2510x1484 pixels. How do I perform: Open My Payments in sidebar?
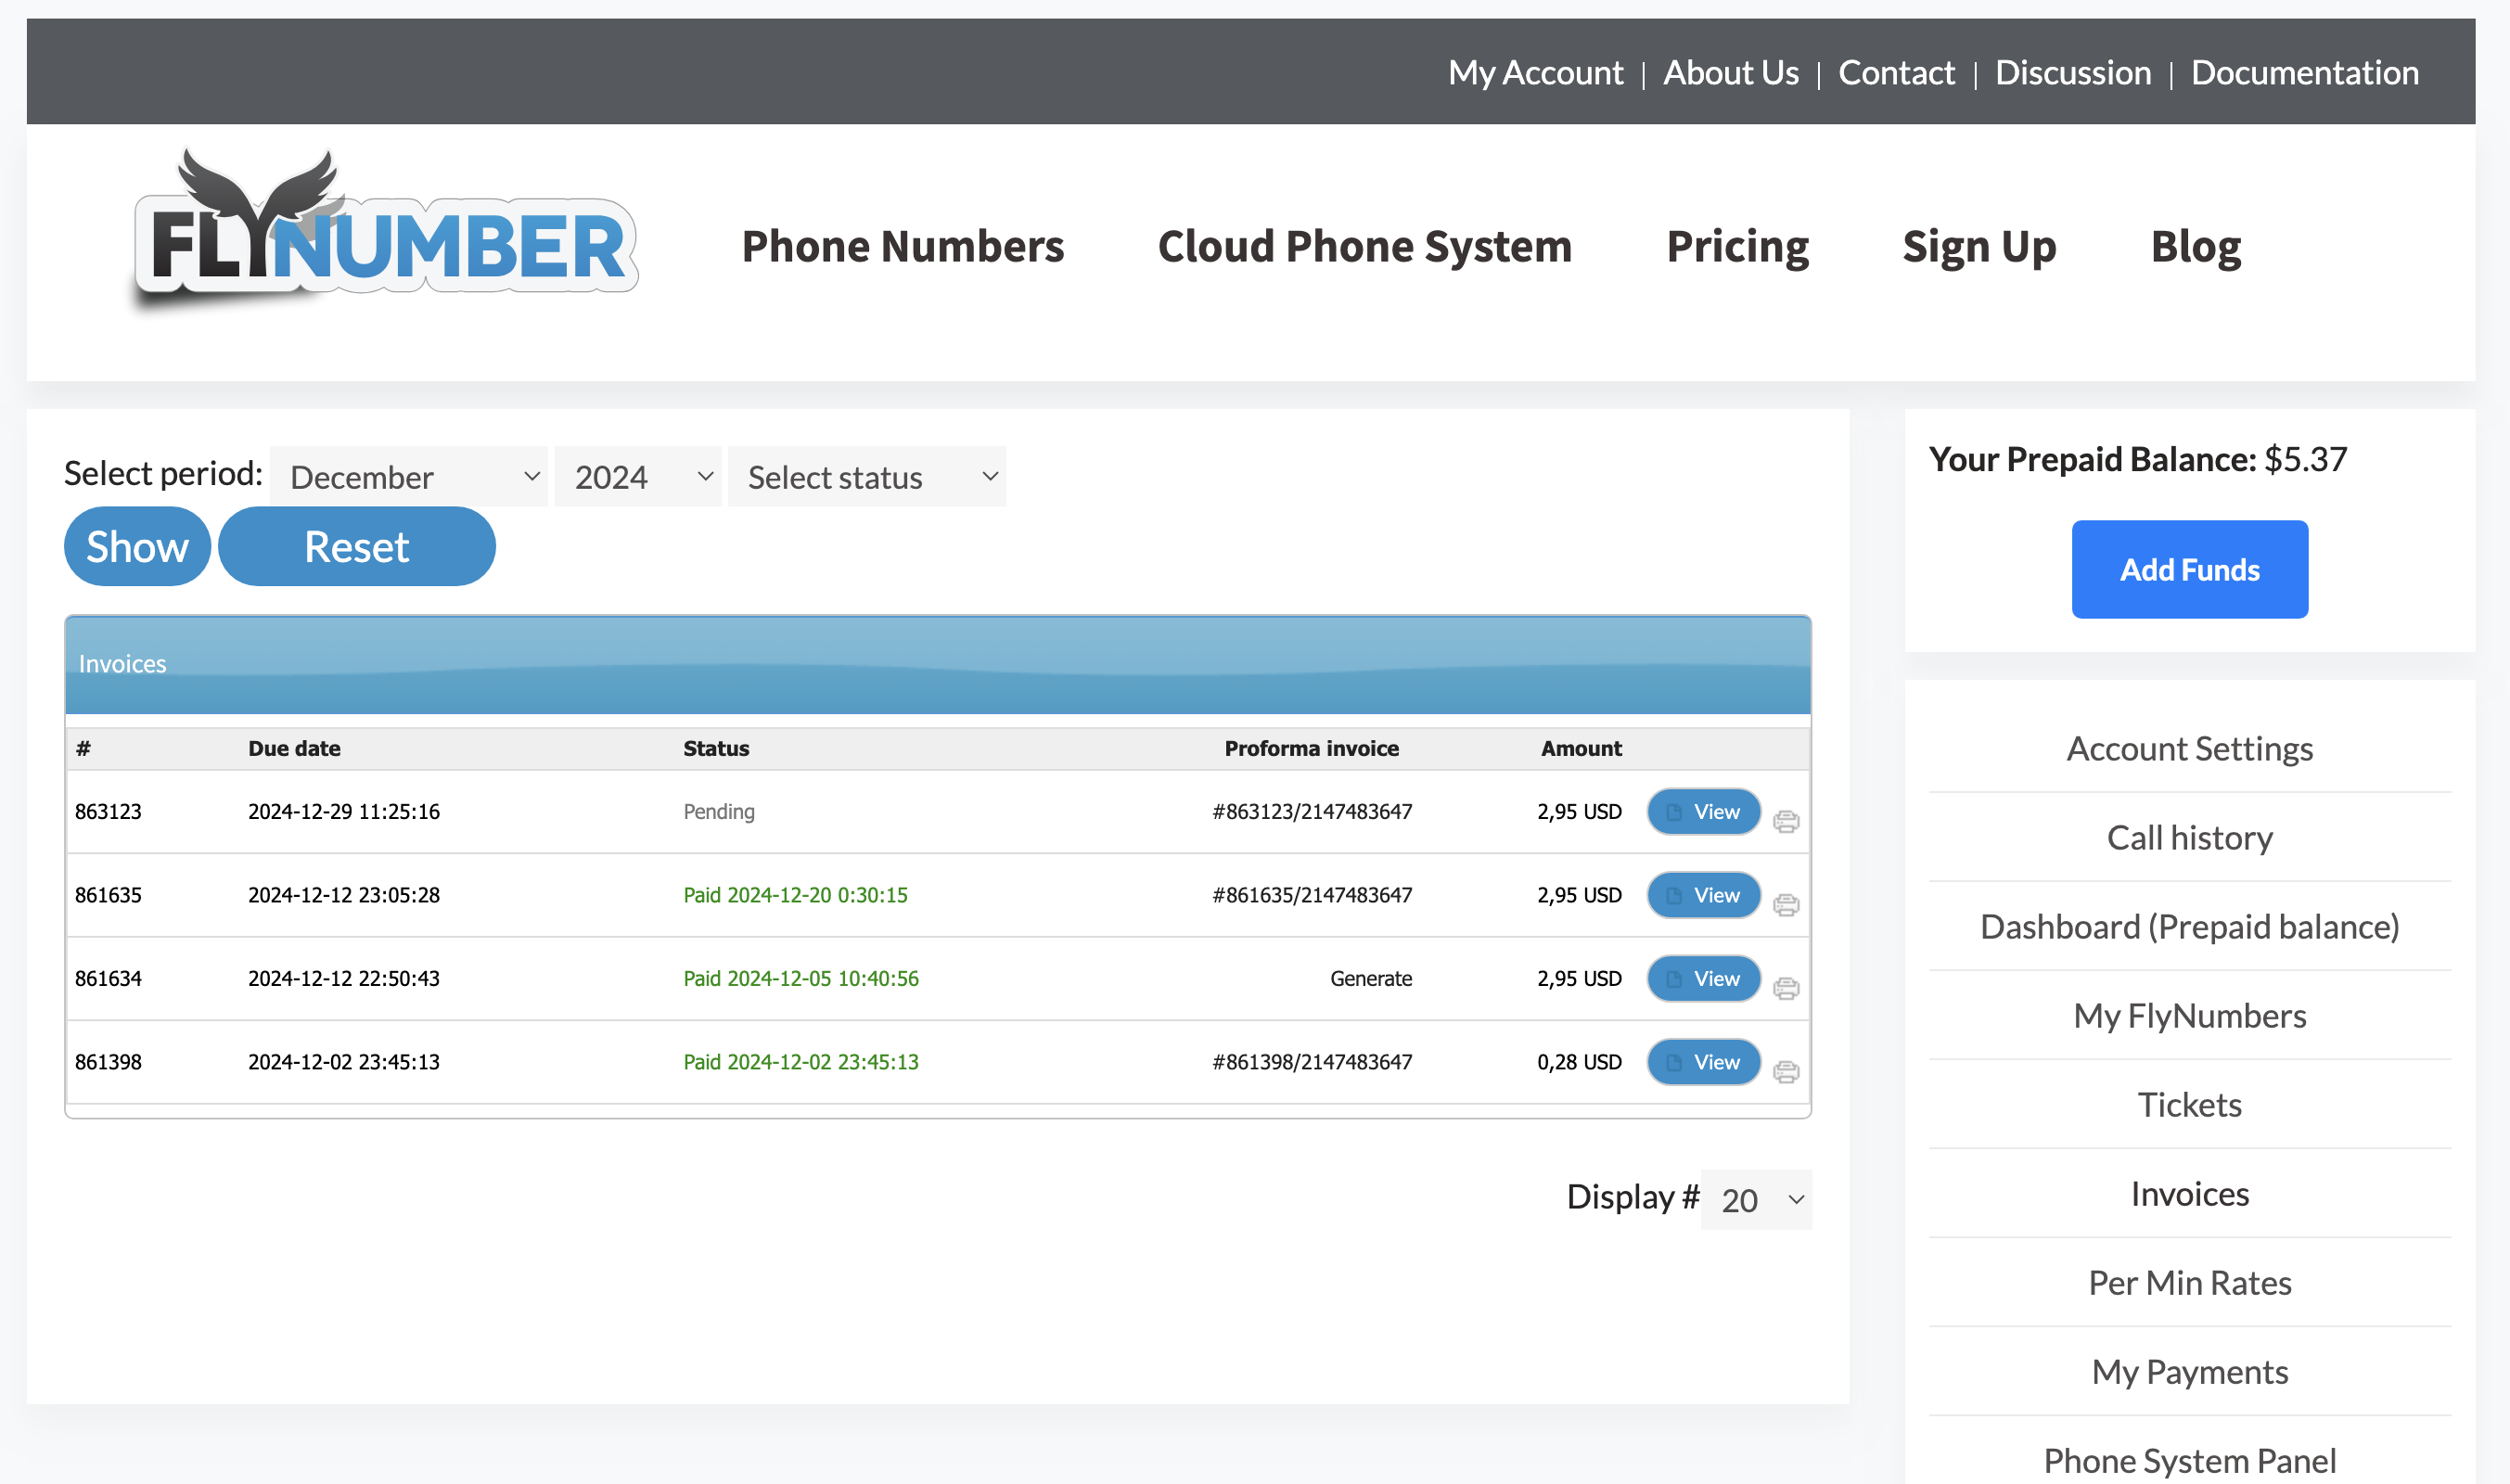(2190, 1371)
